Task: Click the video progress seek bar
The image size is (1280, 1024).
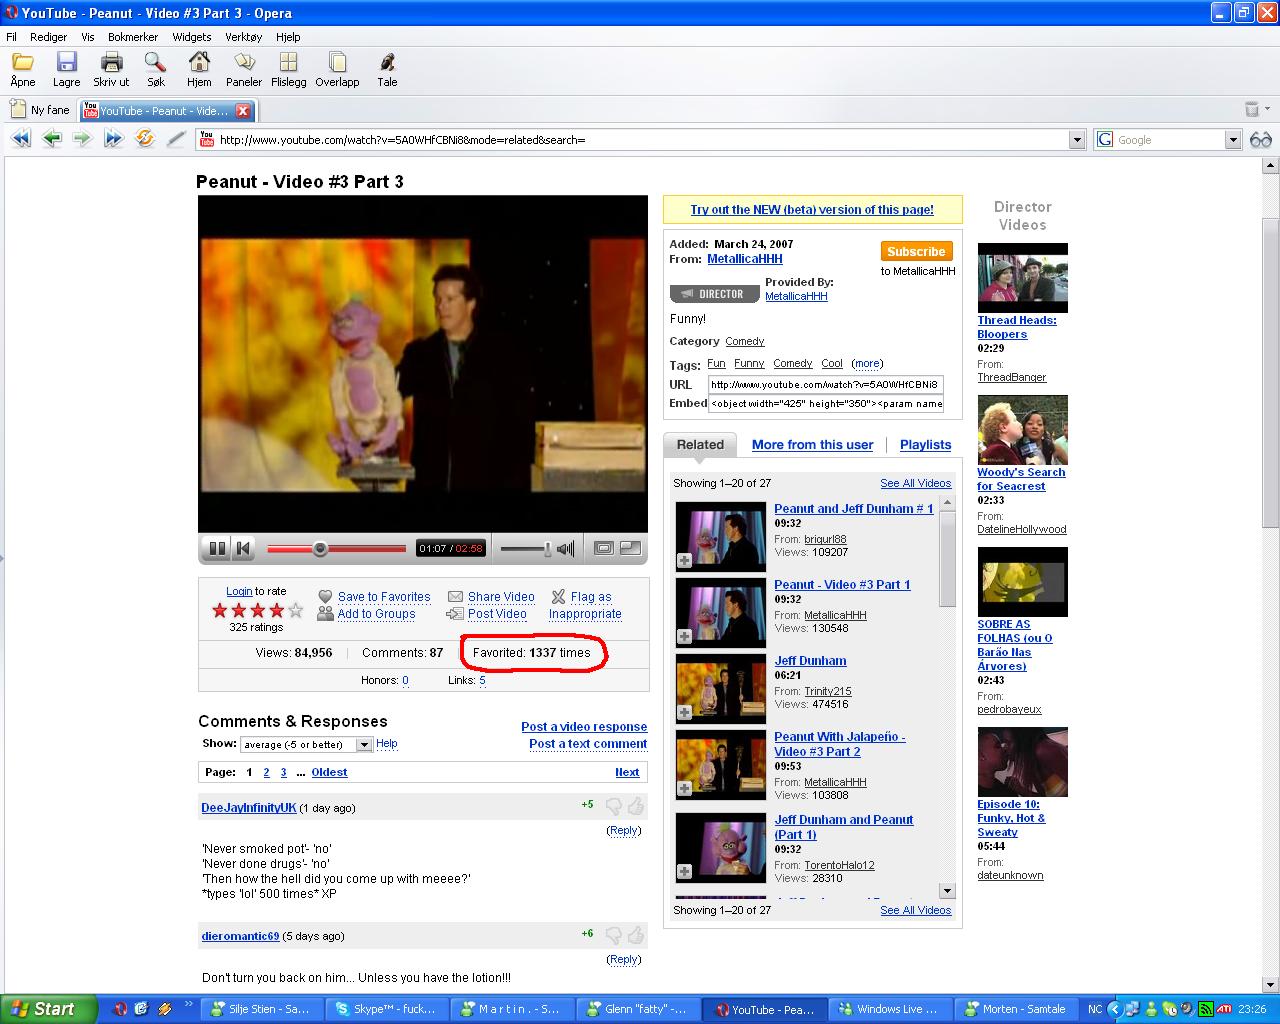Action: (x=336, y=548)
